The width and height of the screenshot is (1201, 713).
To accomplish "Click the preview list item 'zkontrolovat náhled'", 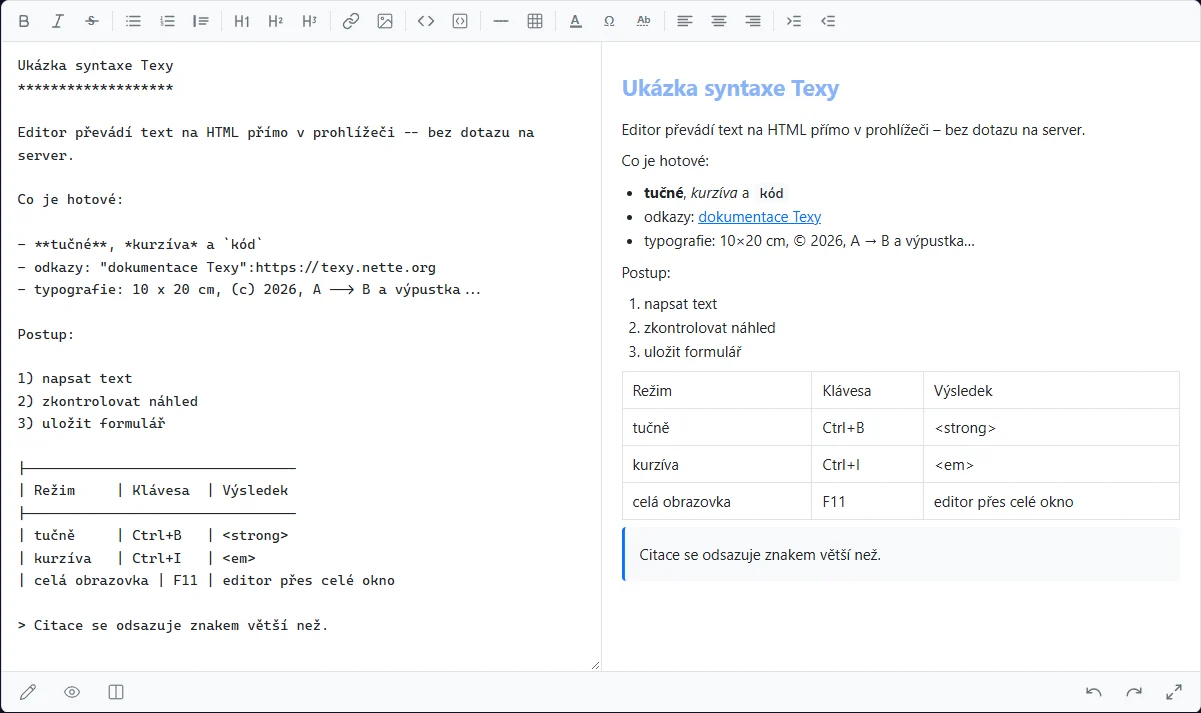I will point(710,328).
